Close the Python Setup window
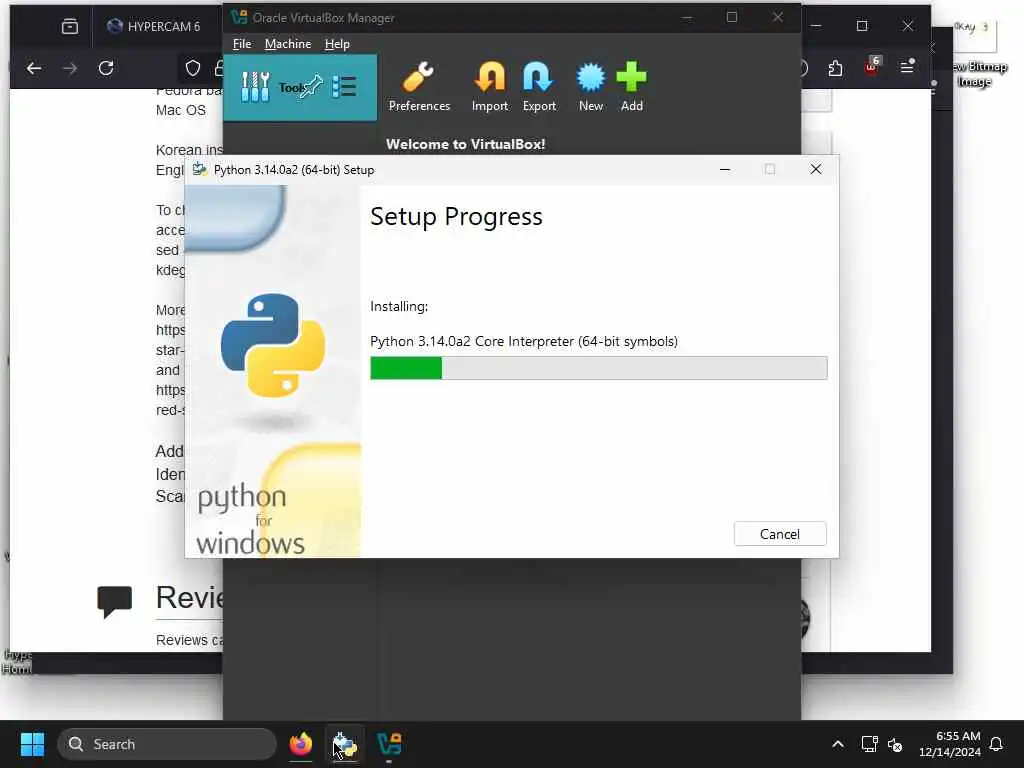1024x768 pixels. [816, 169]
